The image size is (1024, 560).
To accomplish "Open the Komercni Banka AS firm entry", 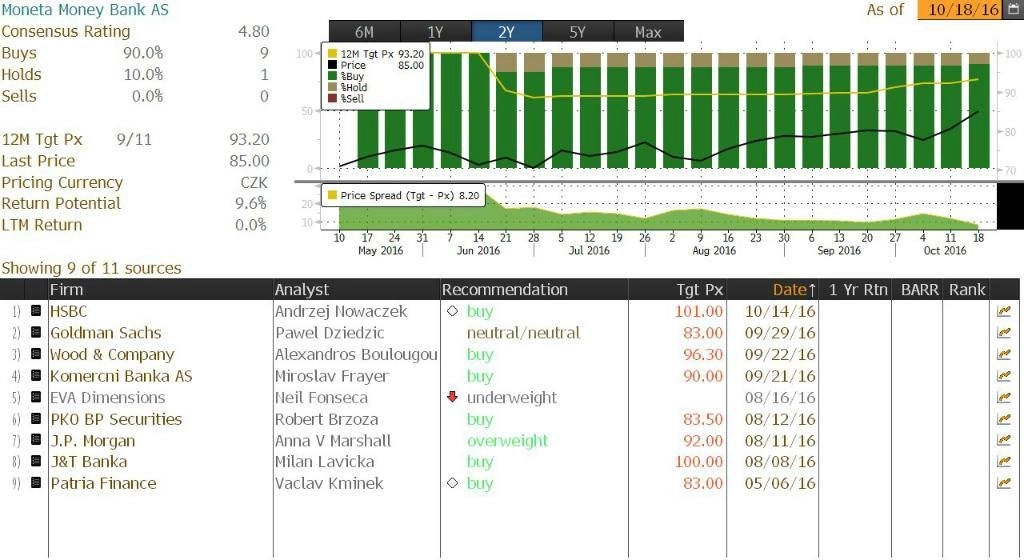I will click(121, 376).
